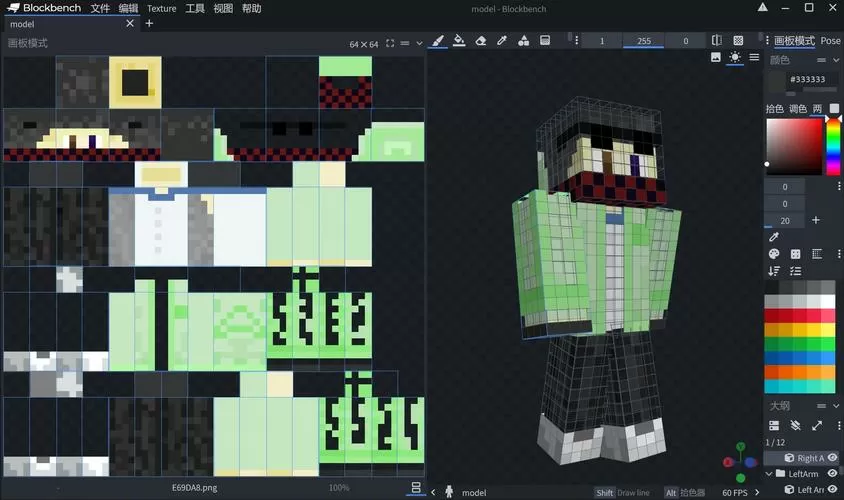This screenshot has width=844, height=500.
Task: Switch to the Pose mode tab
Action: 830,40
